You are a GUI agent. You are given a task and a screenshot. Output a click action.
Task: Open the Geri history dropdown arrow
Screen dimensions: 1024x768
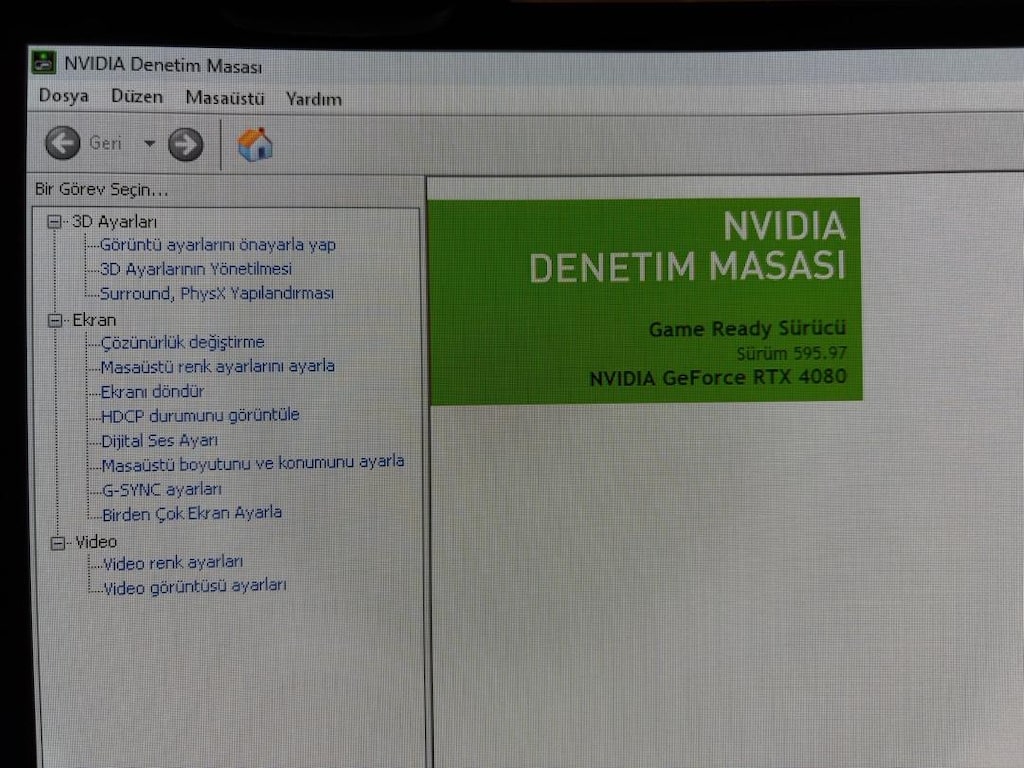(x=150, y=144)
